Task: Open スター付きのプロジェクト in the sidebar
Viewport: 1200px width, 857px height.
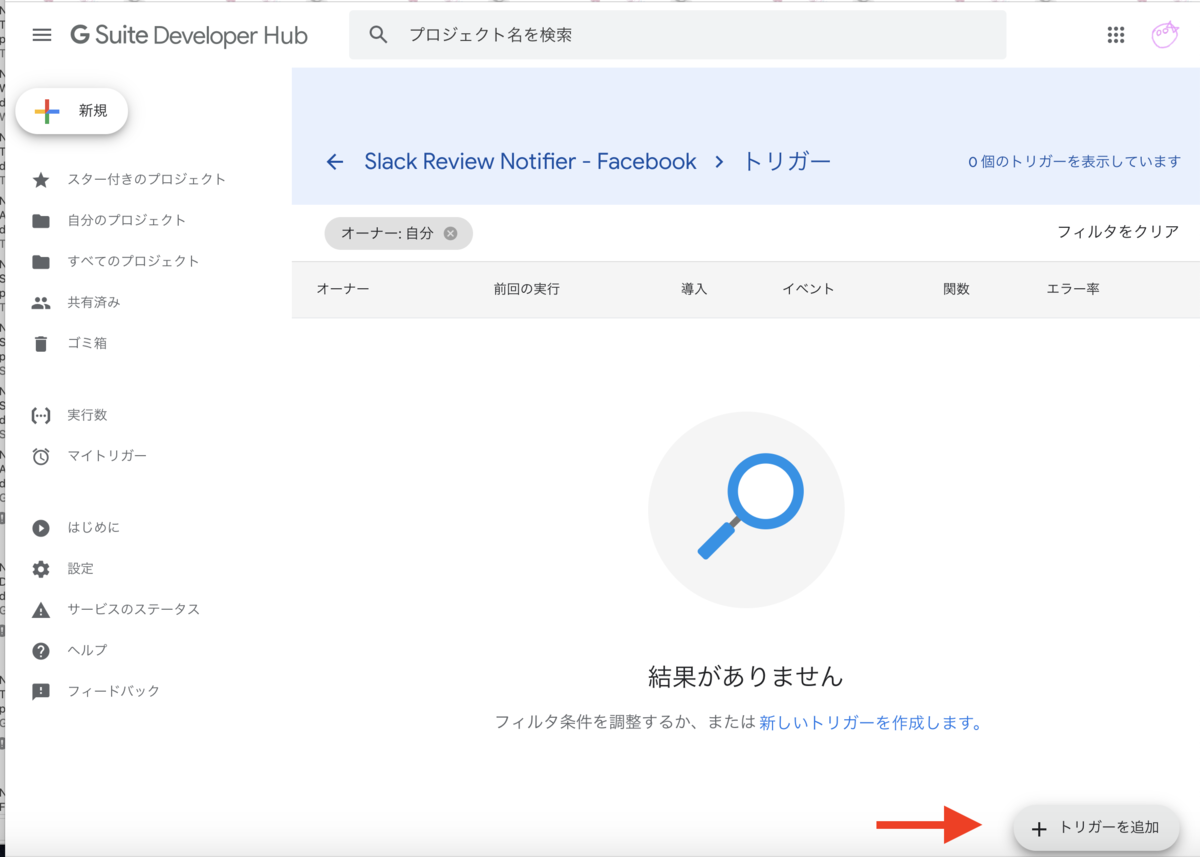Action: point(147,180)
